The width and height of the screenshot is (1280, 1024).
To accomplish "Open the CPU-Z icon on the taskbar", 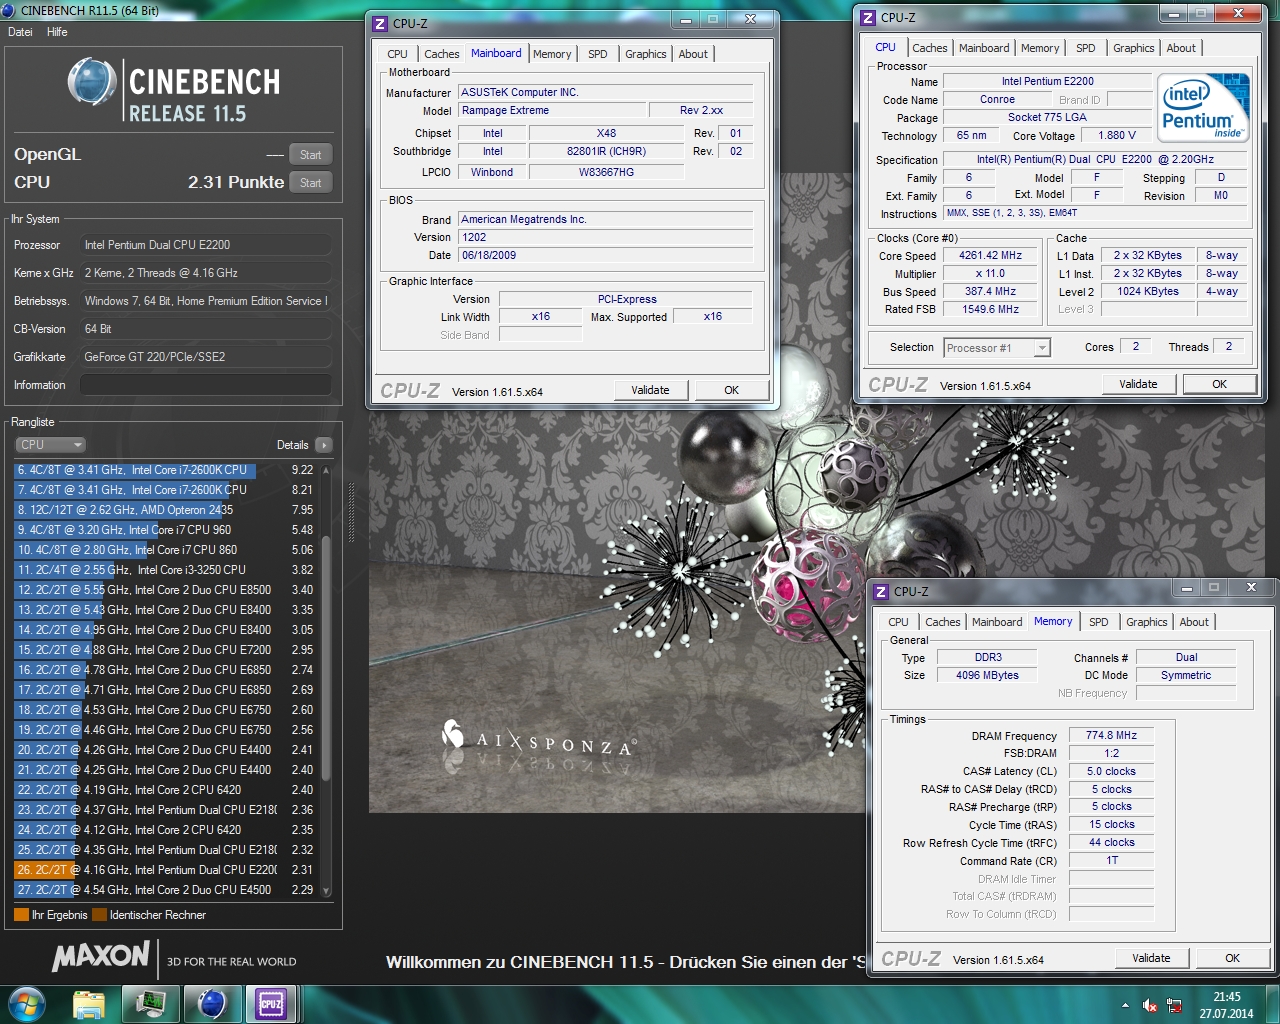I will [x=271, y=1004].
